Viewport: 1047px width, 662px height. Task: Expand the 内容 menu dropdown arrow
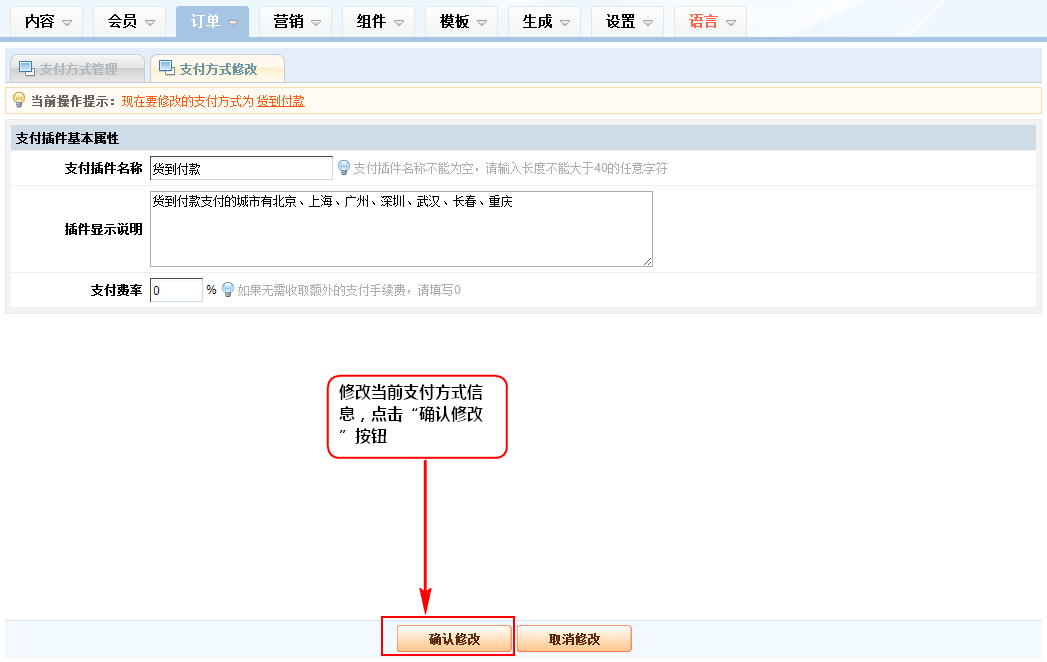pos(67,22)
